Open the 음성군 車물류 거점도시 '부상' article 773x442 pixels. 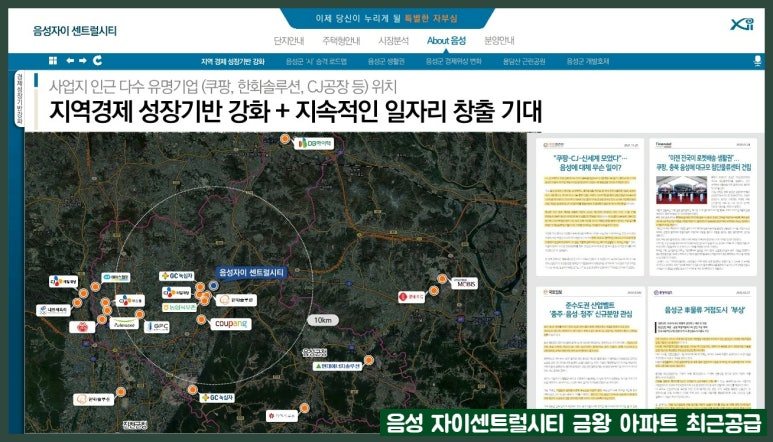click(703, 347)
